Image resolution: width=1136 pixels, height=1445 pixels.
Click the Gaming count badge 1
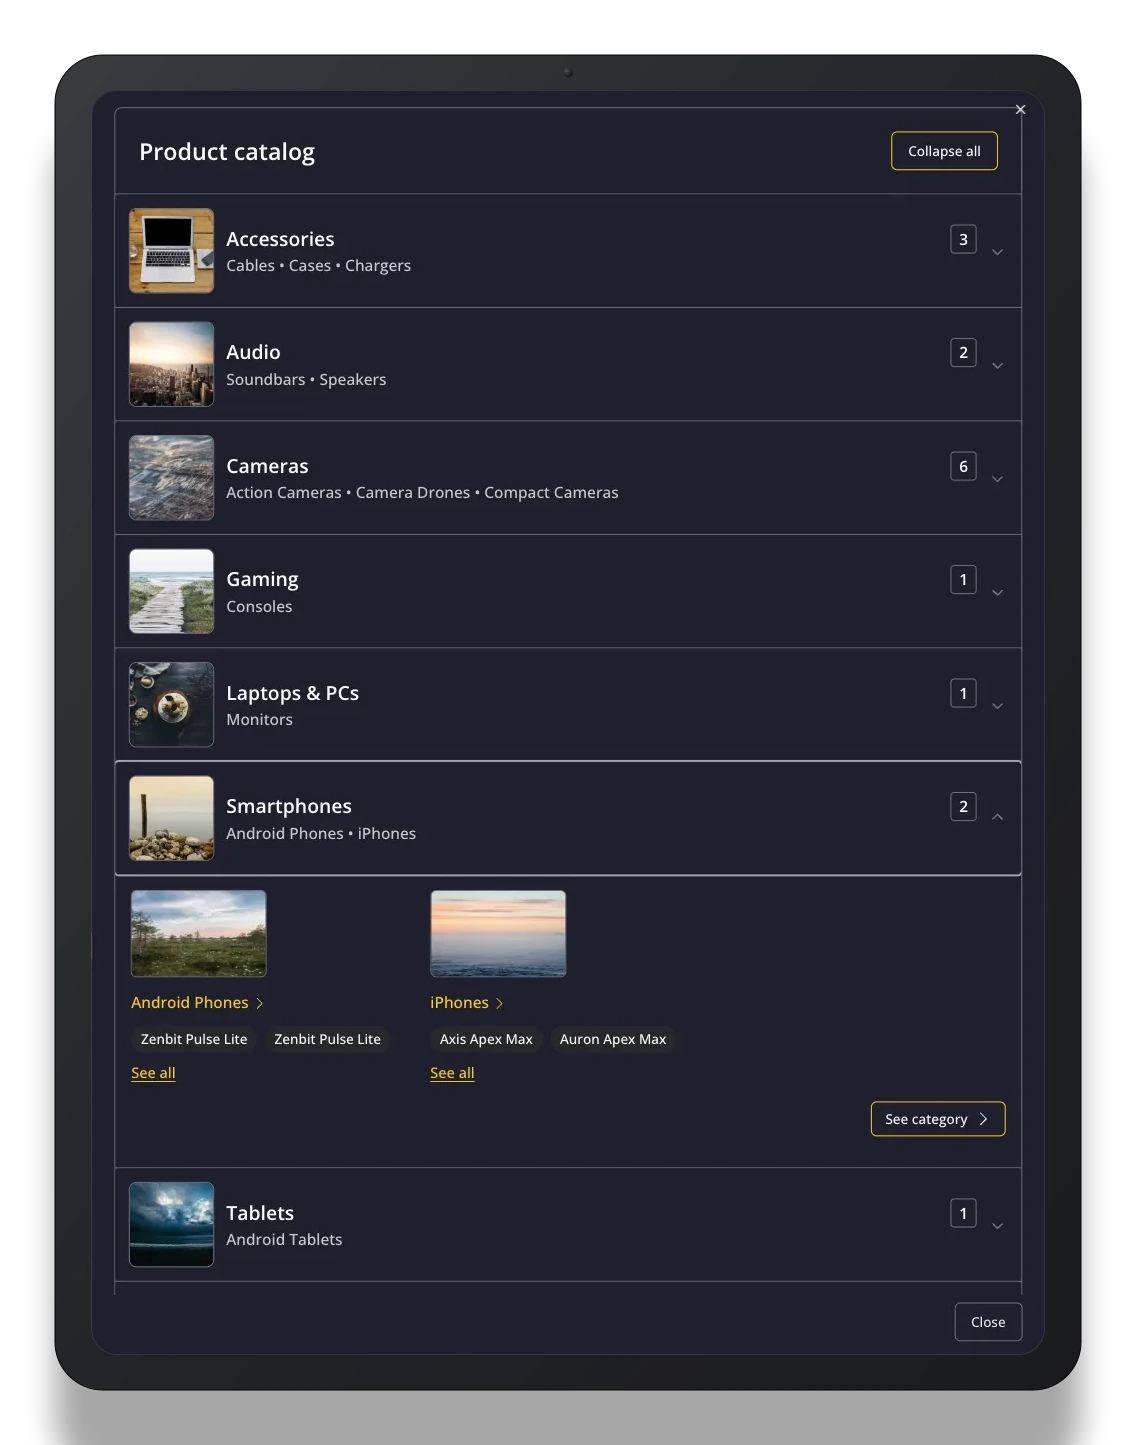(963, 579)
